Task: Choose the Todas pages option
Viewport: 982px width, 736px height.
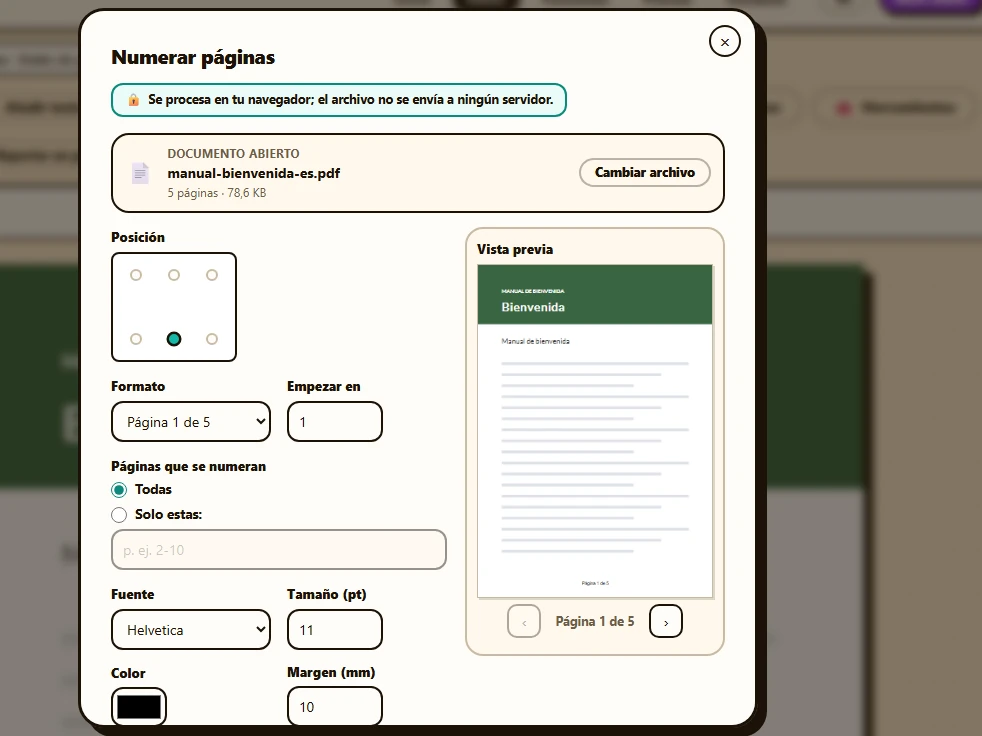Action: 119,490
